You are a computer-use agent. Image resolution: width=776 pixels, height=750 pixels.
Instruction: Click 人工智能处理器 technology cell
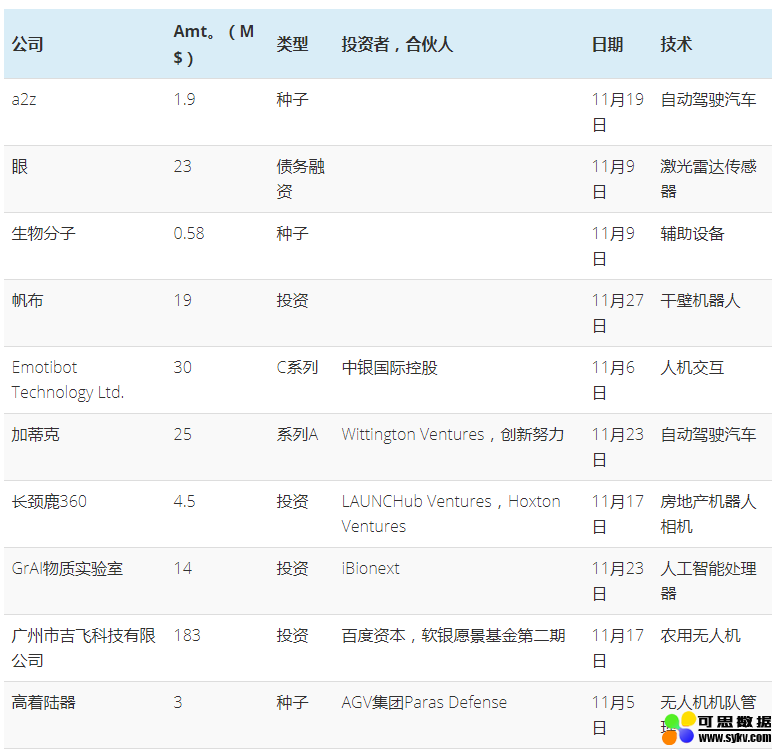[x=708, y=581]
